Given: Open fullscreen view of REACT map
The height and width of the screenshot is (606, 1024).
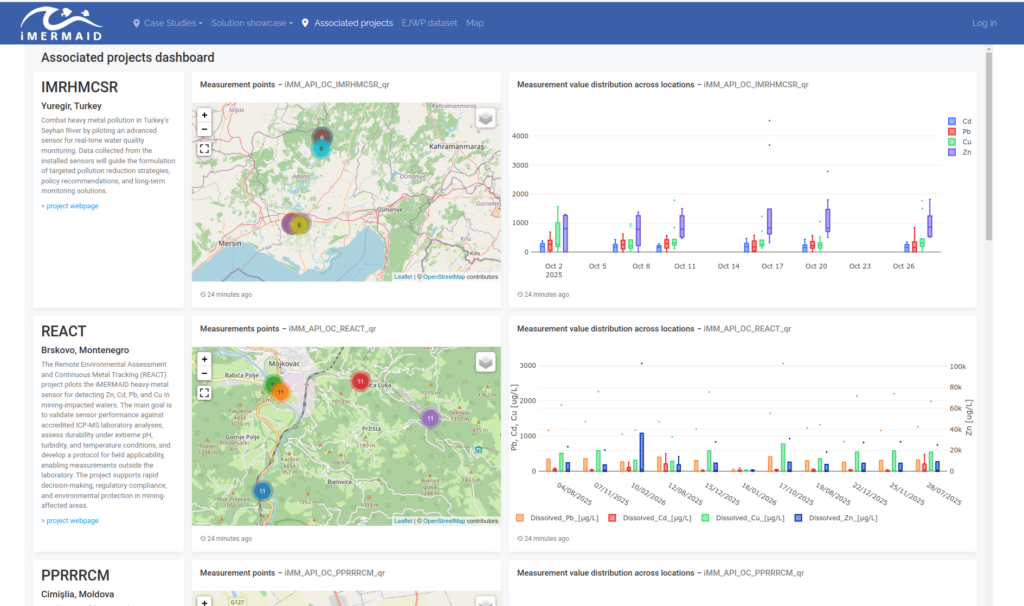Looking at the screenshot, I should coord(204,393).
